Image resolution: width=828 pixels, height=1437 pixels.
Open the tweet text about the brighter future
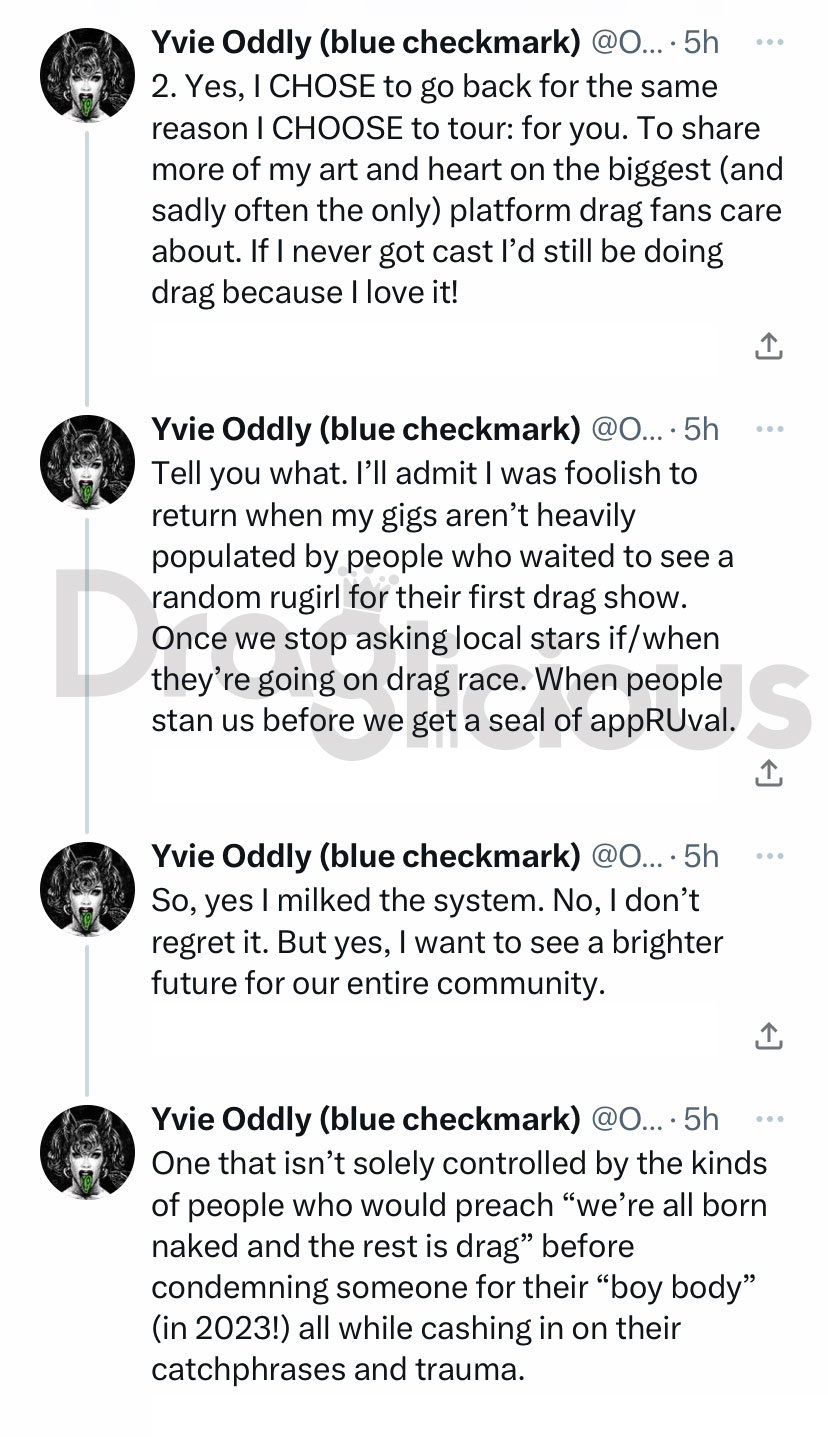tap(437, 942)
